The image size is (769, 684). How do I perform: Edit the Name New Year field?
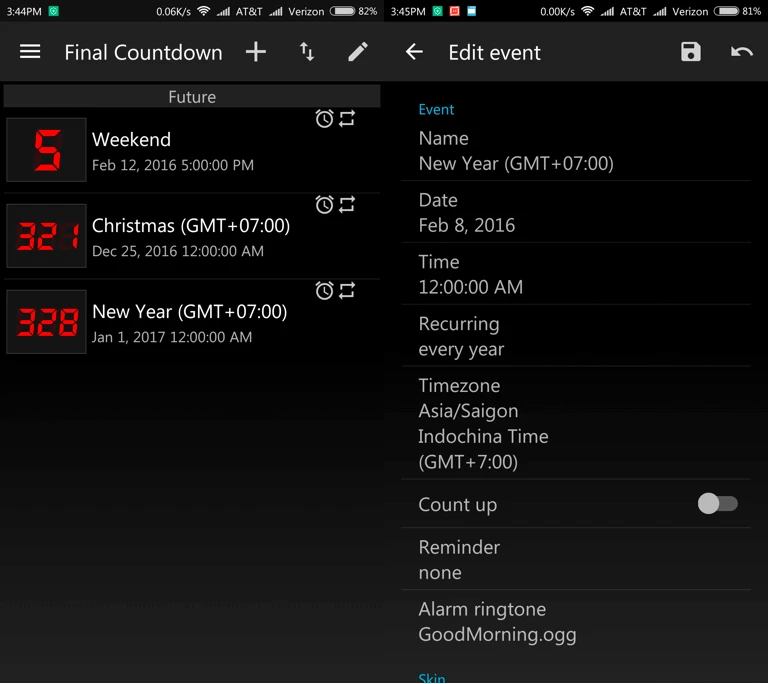[x=576, y=151]
